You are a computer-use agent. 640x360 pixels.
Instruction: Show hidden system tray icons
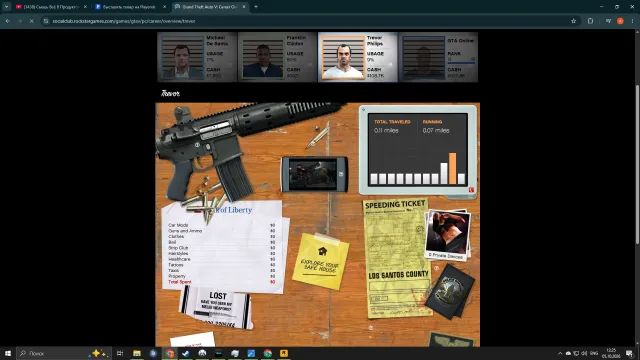click(x=560, y=353)
